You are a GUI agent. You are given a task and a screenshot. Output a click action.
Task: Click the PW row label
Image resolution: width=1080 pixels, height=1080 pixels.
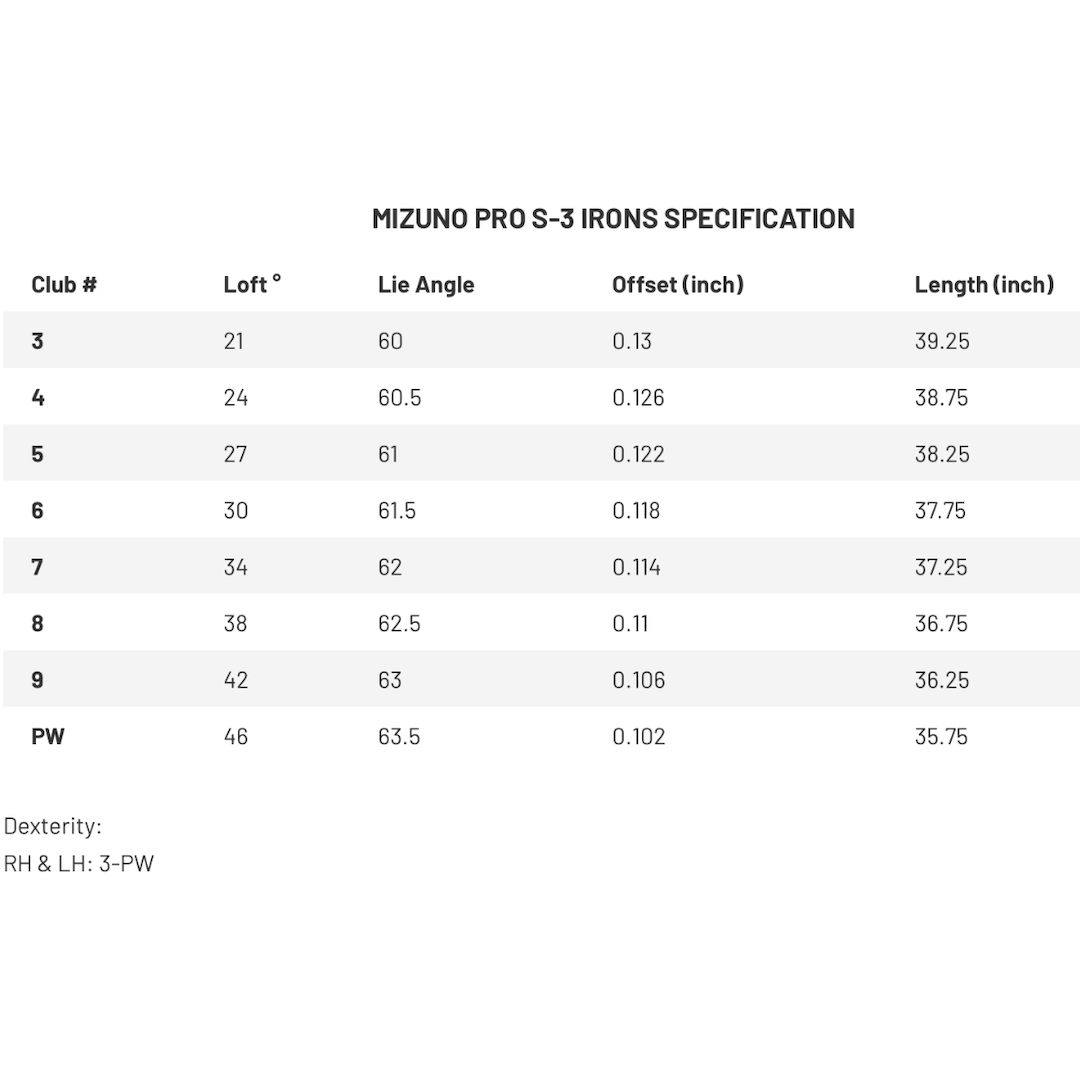48,737
